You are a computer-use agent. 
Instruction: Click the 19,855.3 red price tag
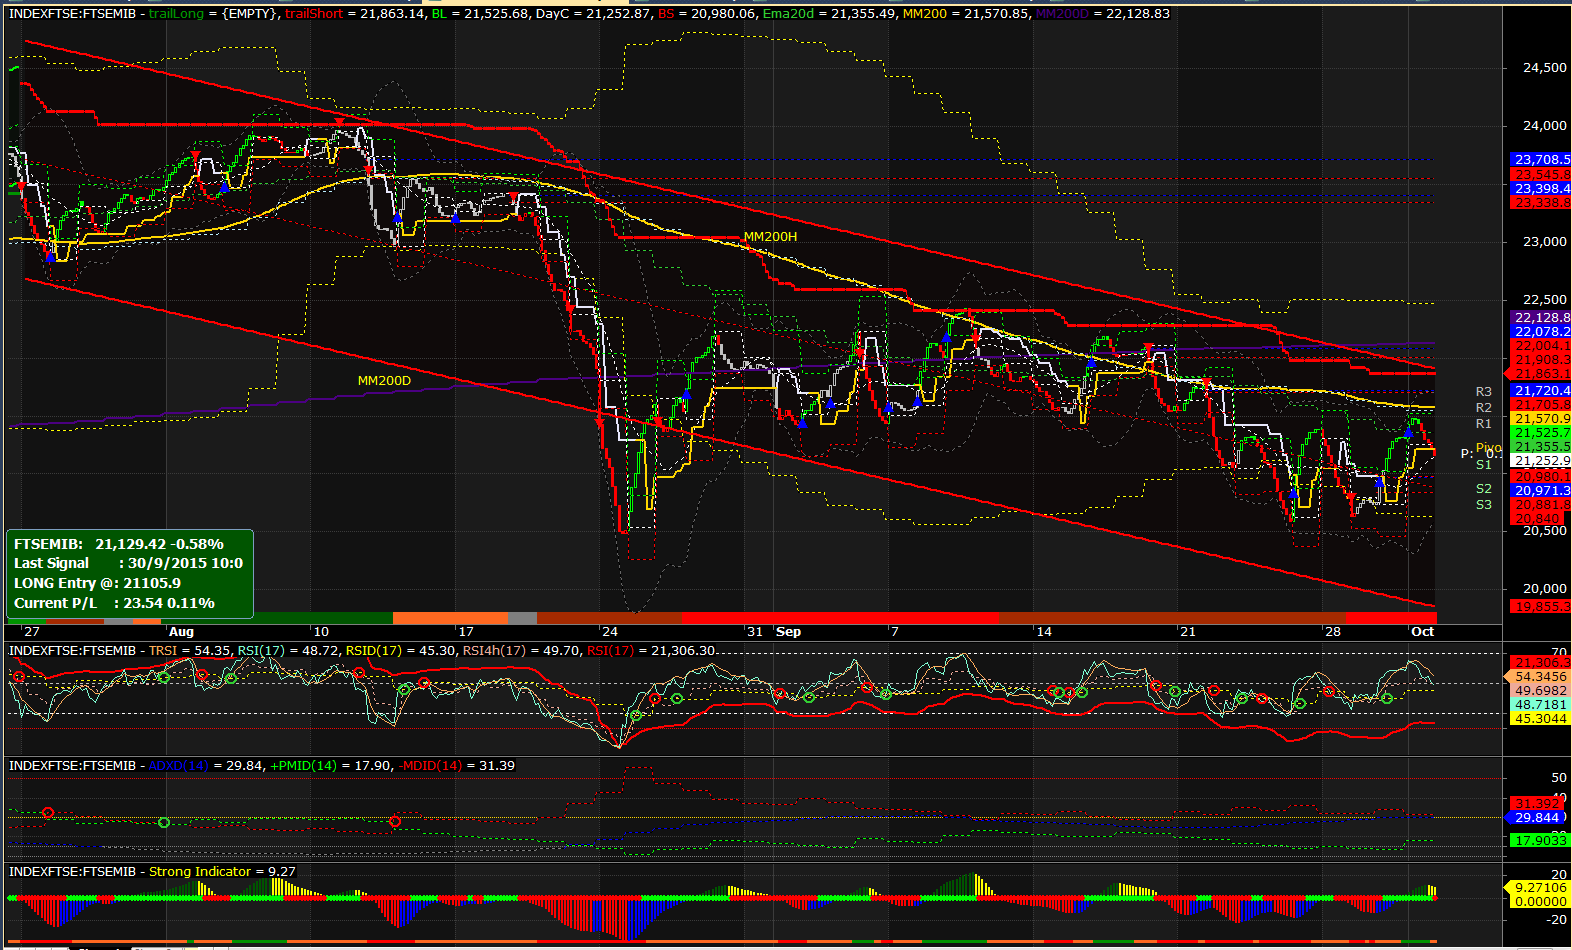point(1541,607)
